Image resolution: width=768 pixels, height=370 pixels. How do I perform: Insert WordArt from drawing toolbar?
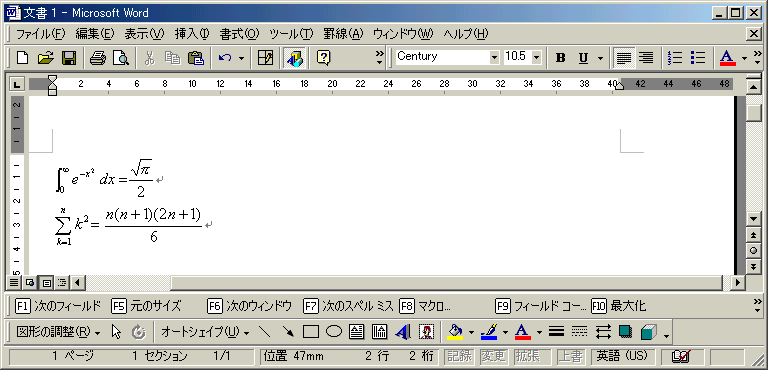coord(403,332)
